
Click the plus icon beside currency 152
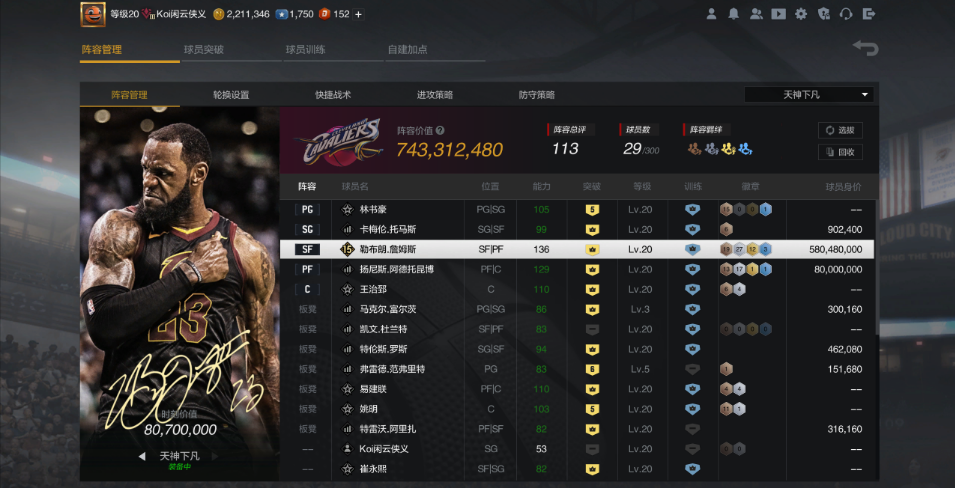[x=359, y=14]
